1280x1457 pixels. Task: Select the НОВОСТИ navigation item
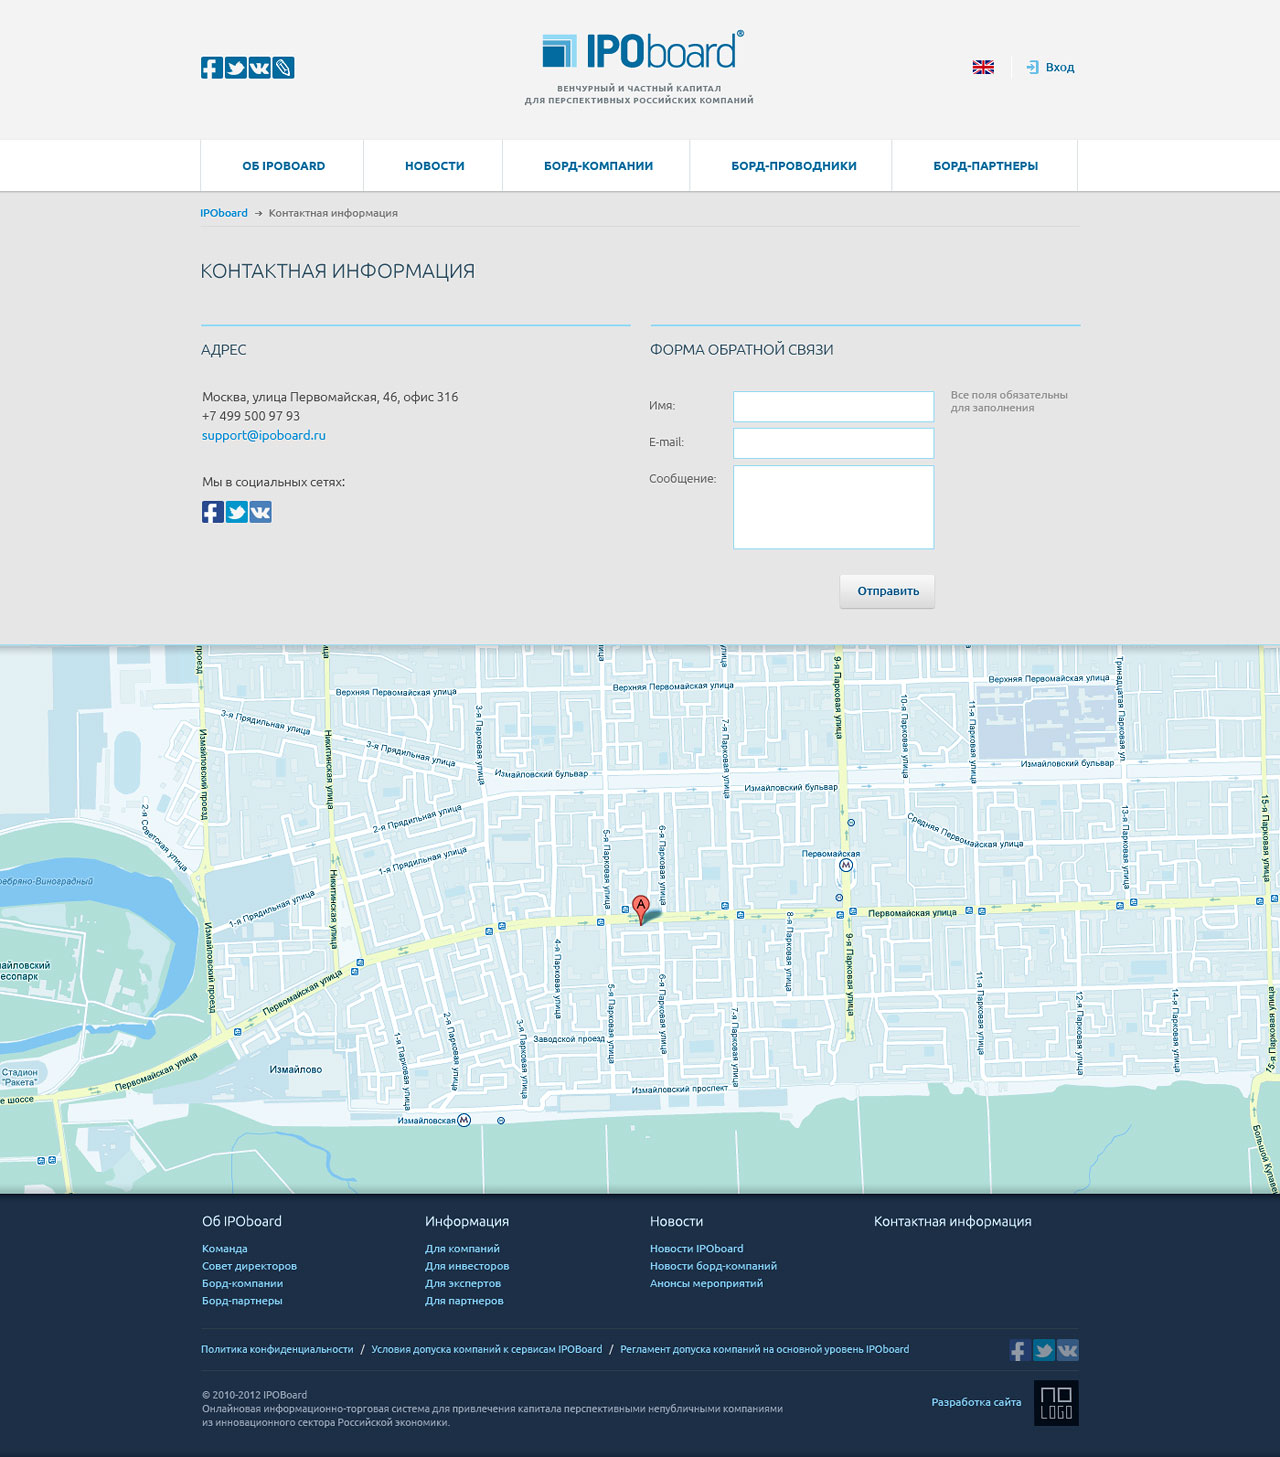click(434, 166)
